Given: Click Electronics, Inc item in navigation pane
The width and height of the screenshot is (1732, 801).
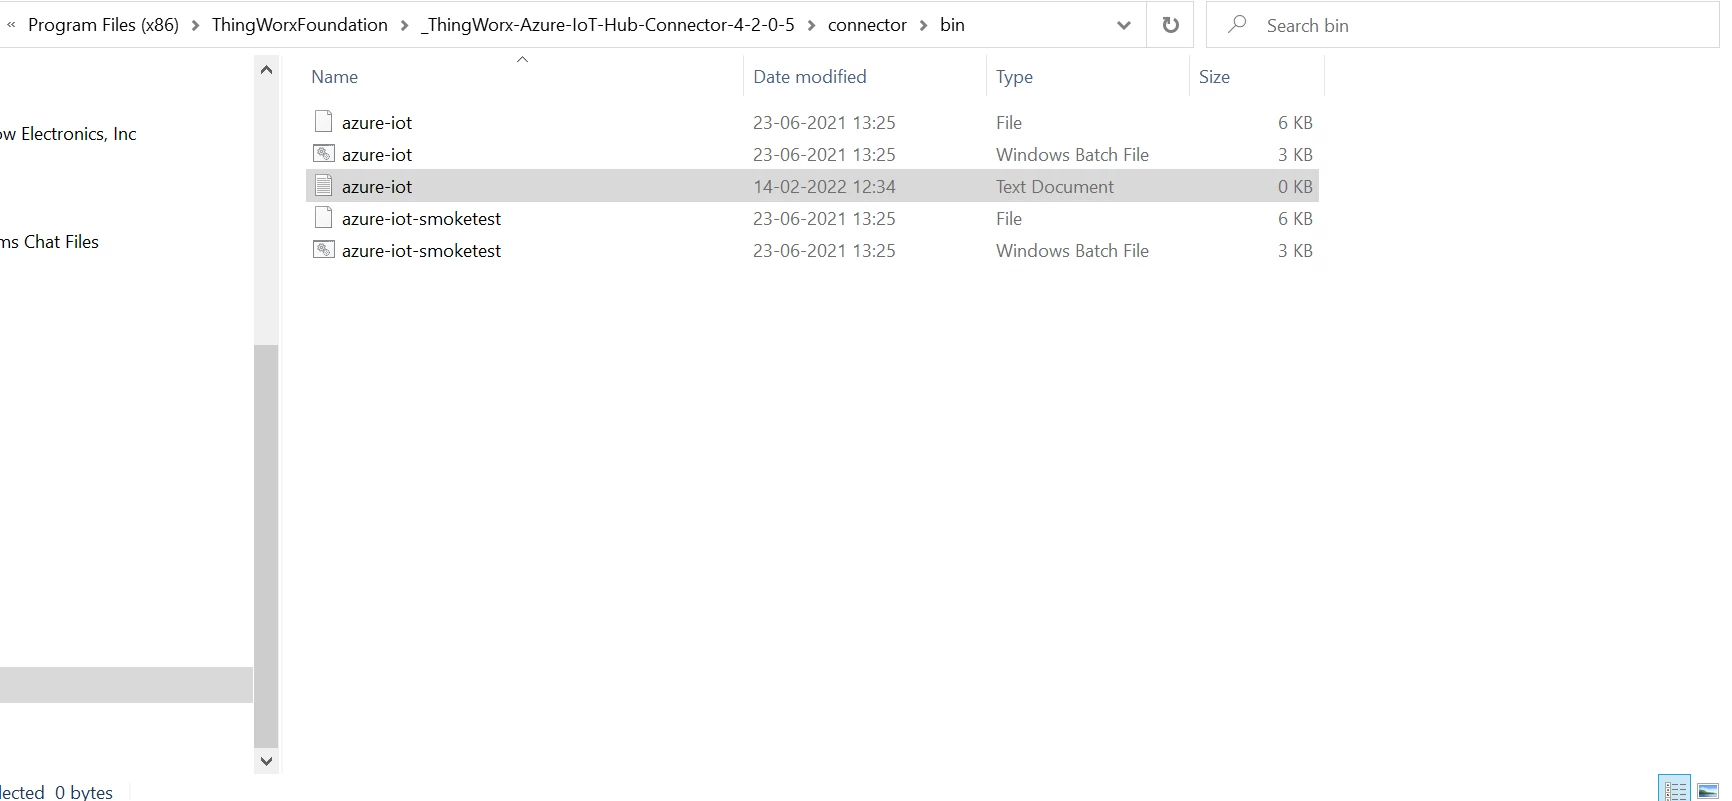Looking at the screenshot, I should 68,134.
